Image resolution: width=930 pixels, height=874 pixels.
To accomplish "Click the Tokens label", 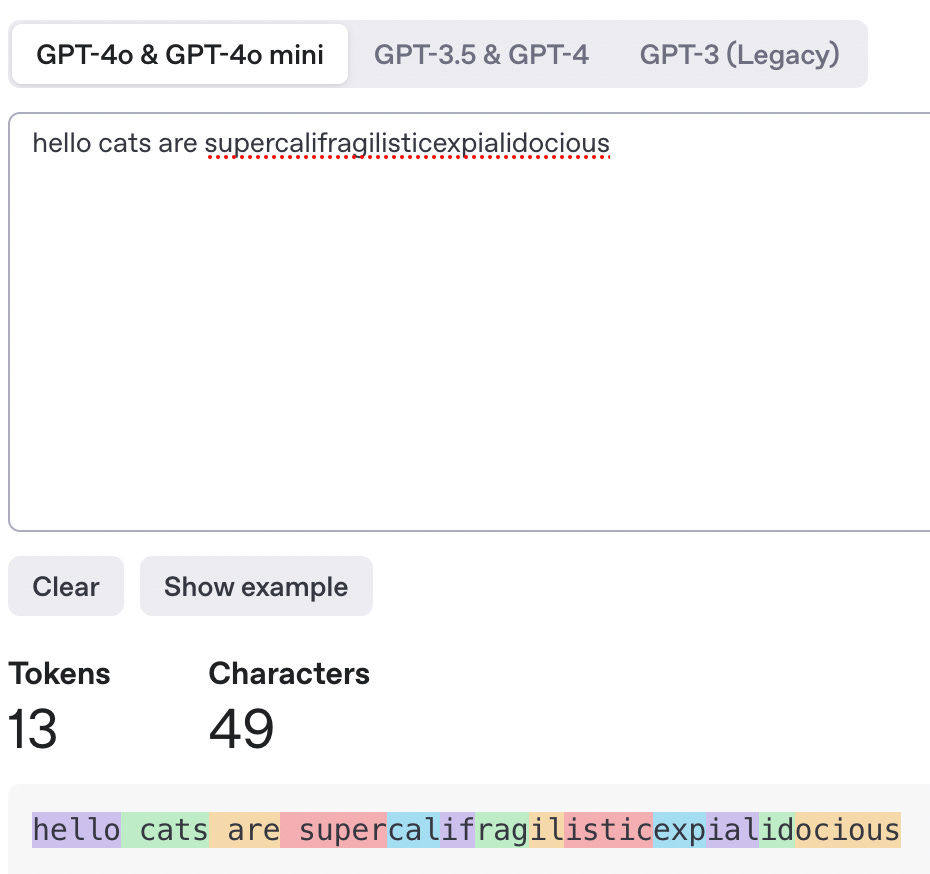I will click(59, 674).
